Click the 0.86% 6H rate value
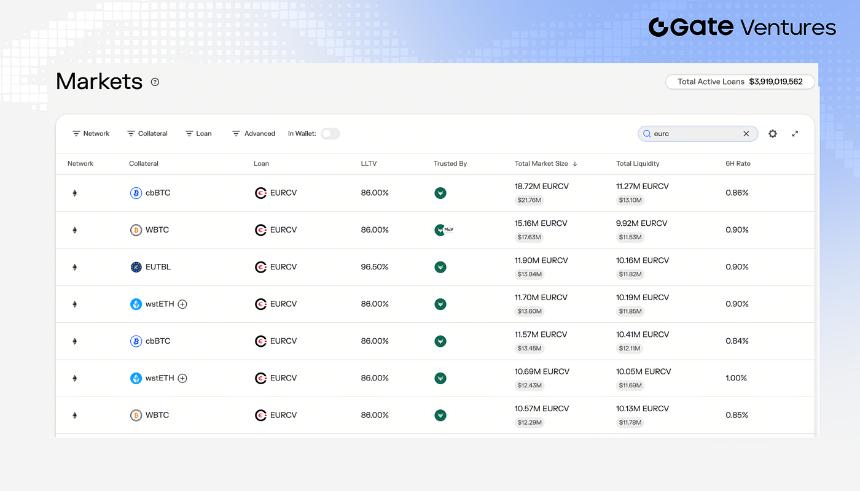Viewport: 860px width, 491px height. coord(737,193)
